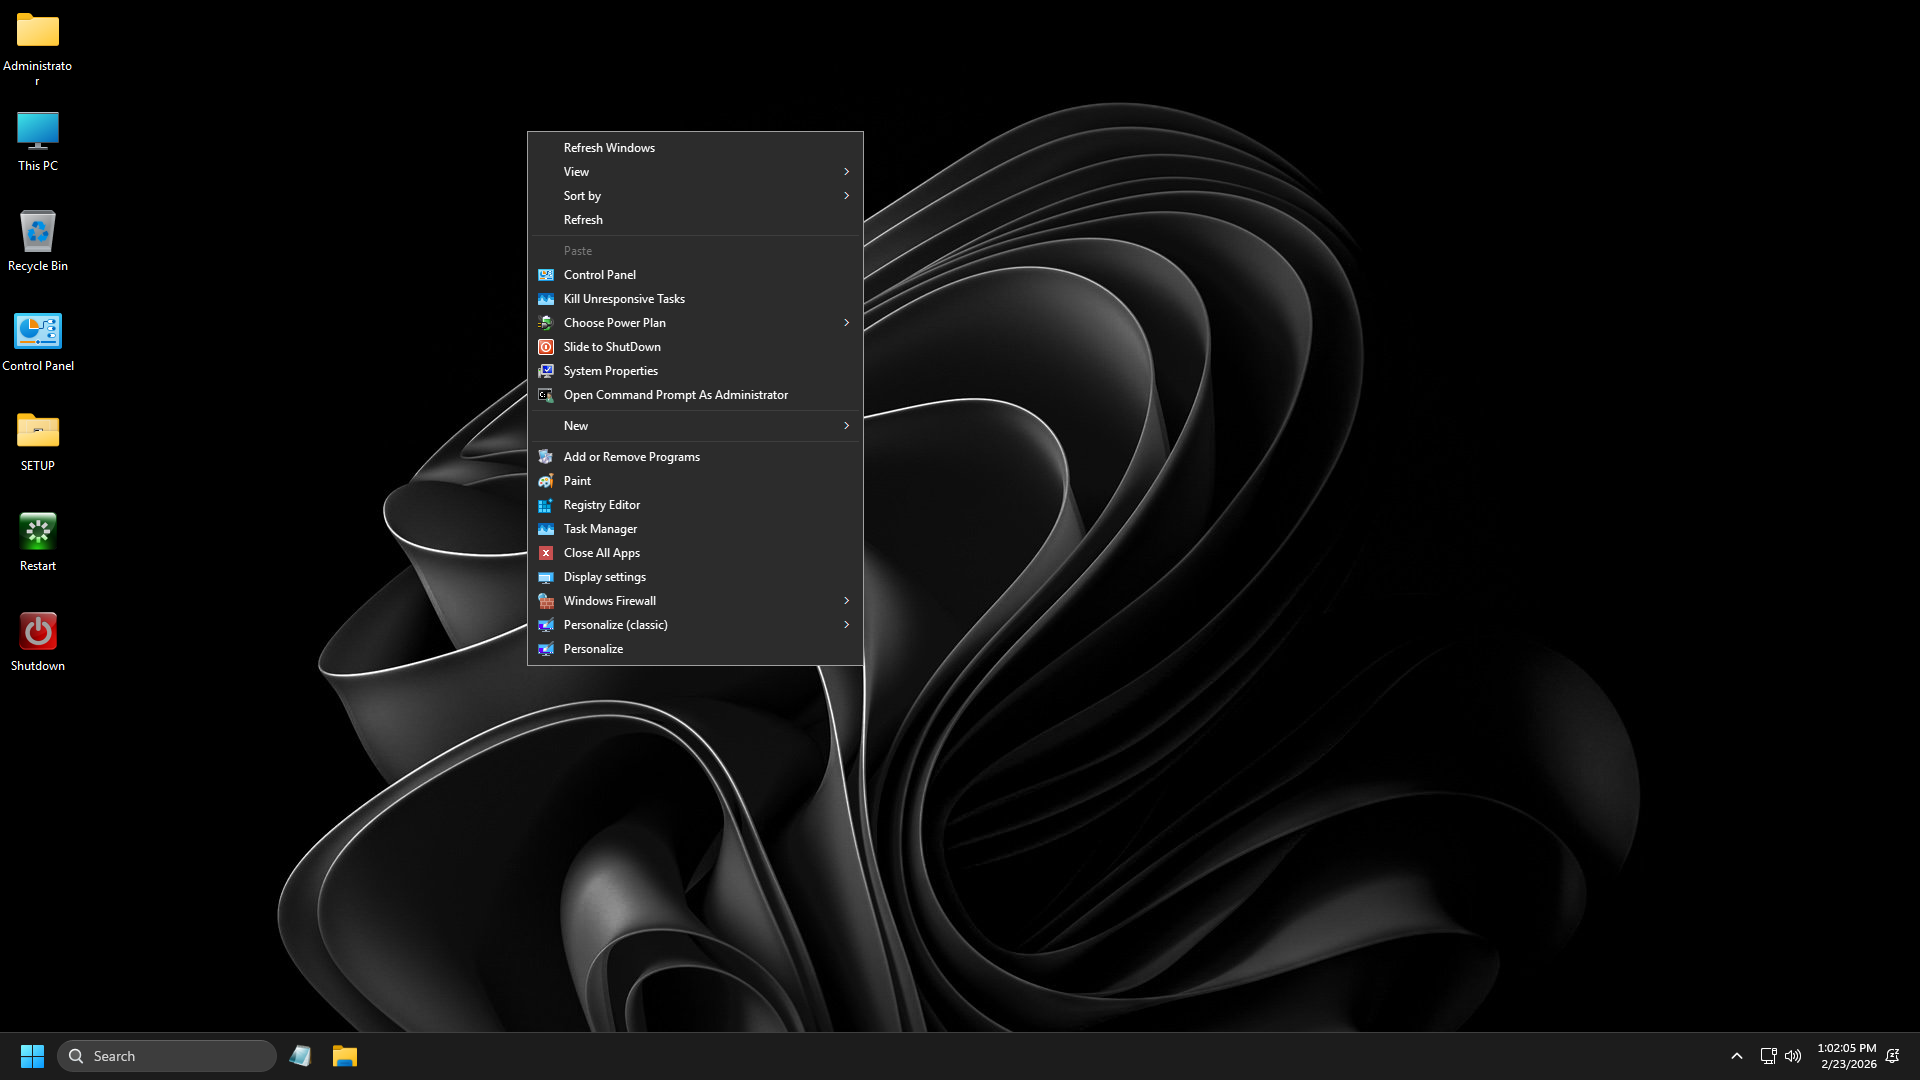Click the Personalize menu entry icon
Image resolution: width=1920 pixels, height=1080 pixels.
coord(546,649)
